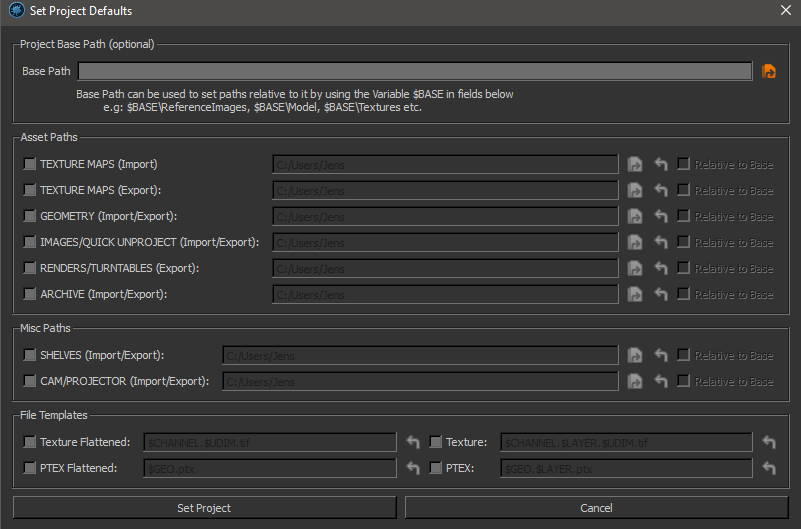Browse folder for SHELVES path
This screenshot has width=801, height=529.
(635, 355)
